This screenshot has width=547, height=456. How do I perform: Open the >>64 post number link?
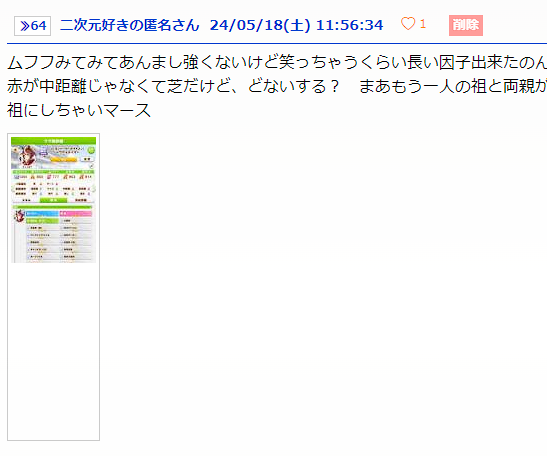(32, 26)
